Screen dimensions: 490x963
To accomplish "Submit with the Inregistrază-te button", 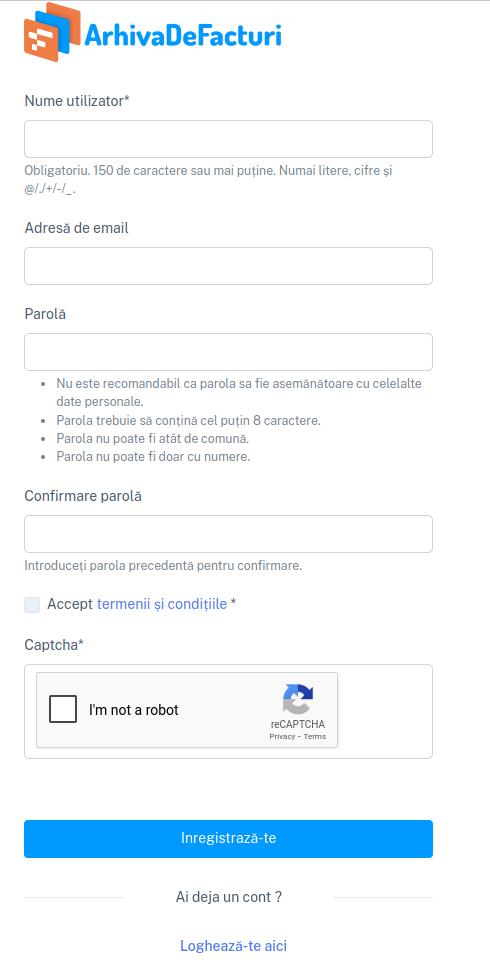I will coord(228,838).
